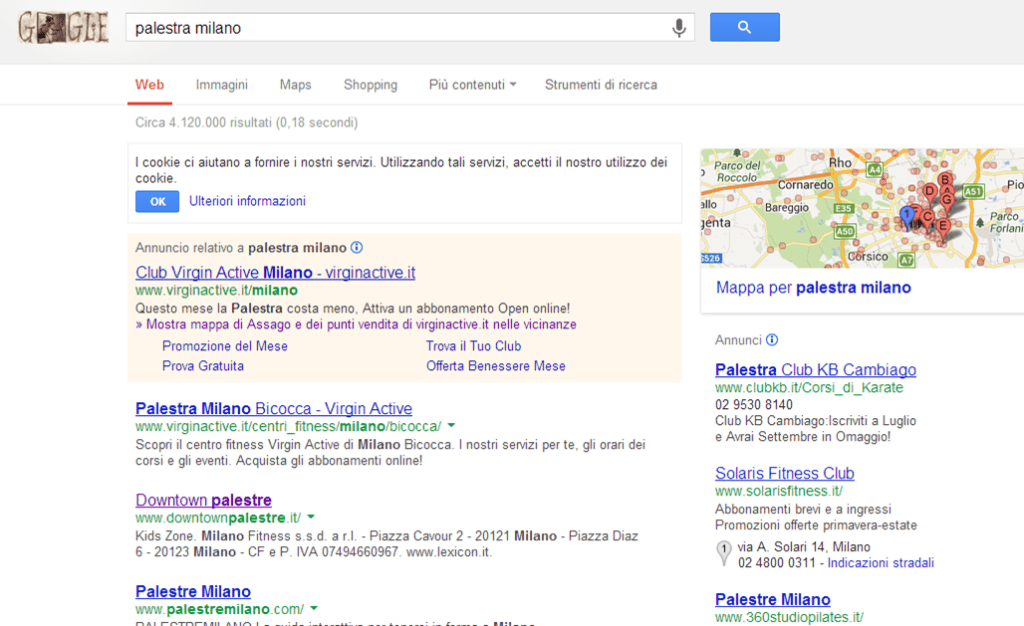Screen dimensions: 1024x626
Task: Open Downtown palestre result
Action: pos(203,500)
